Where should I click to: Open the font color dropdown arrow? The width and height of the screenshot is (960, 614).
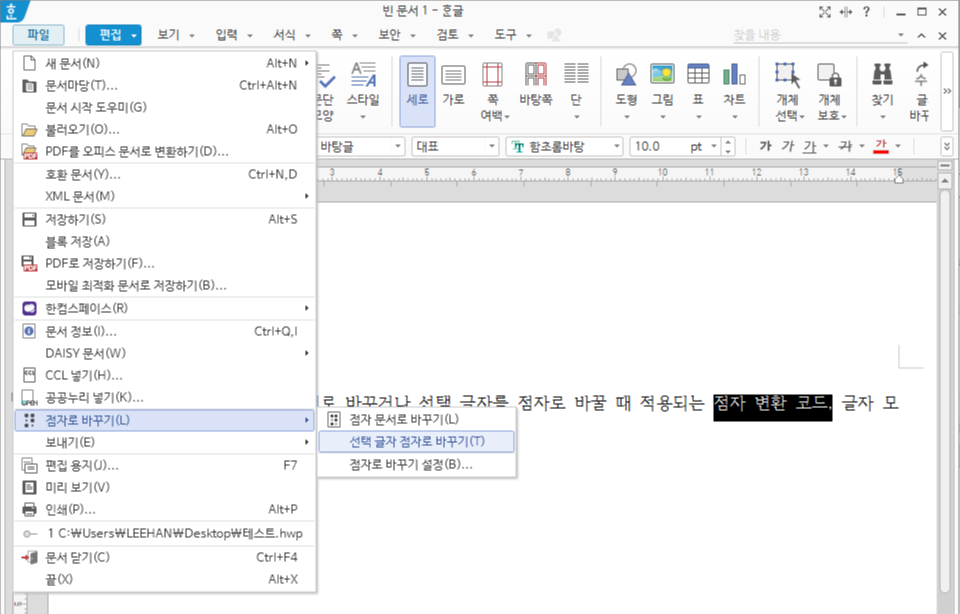tap(895, 146)
